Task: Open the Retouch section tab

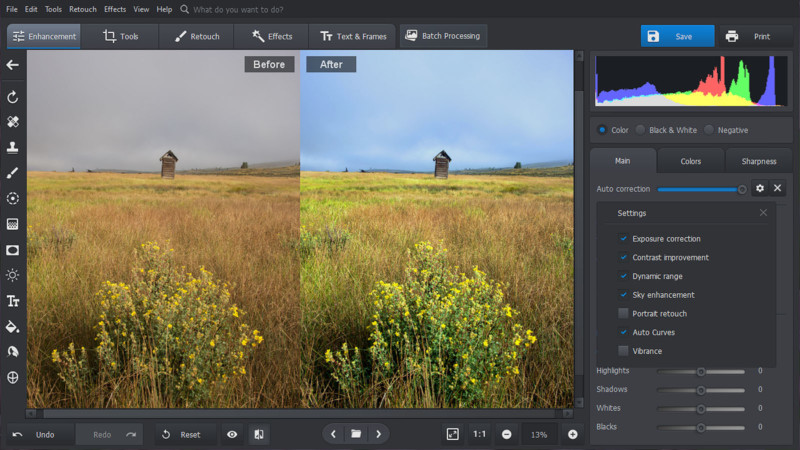Action: (x=197, y=36)
